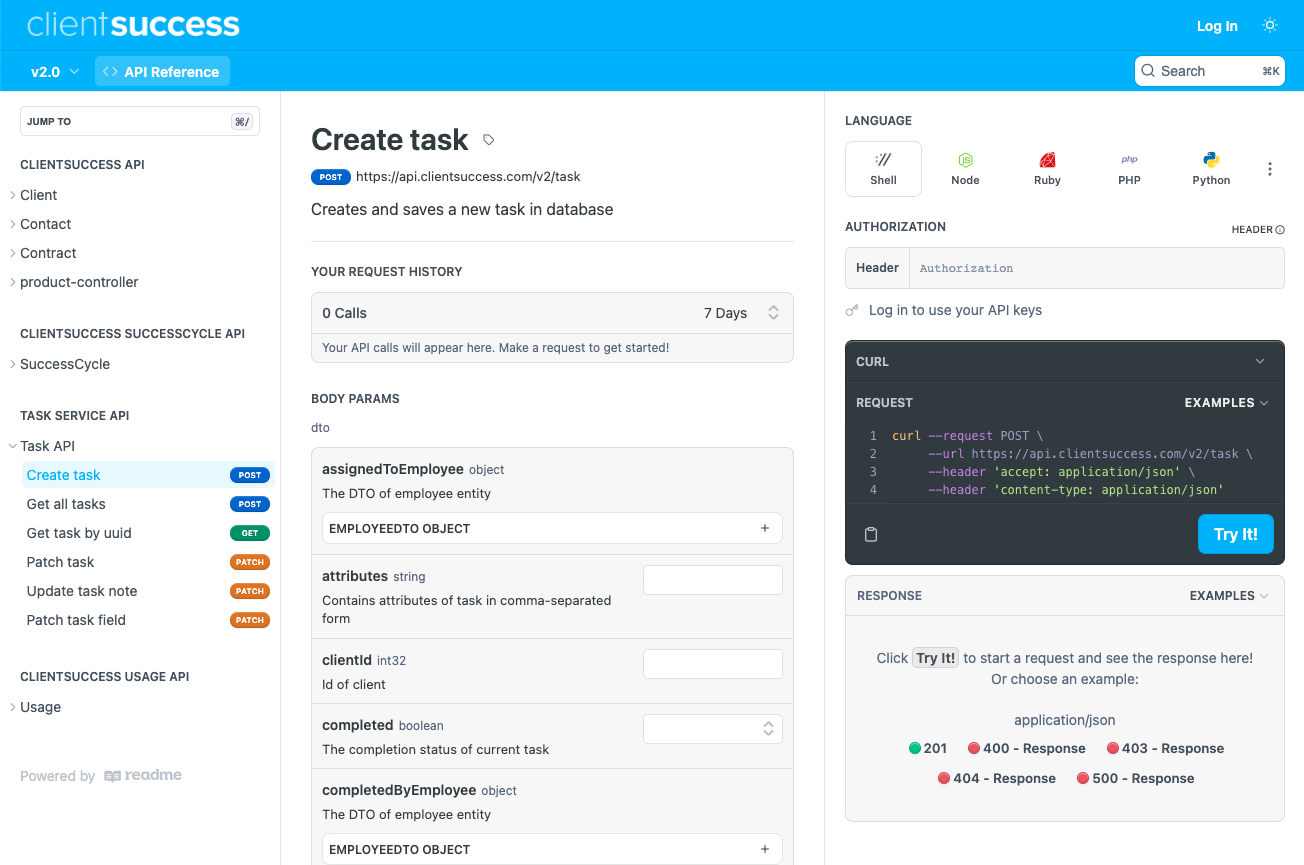Click the plus icon on assignedToEmployee object
The height and width of the screenshot is (865, 1304).
pyautogui.click(x=765, y=528)
